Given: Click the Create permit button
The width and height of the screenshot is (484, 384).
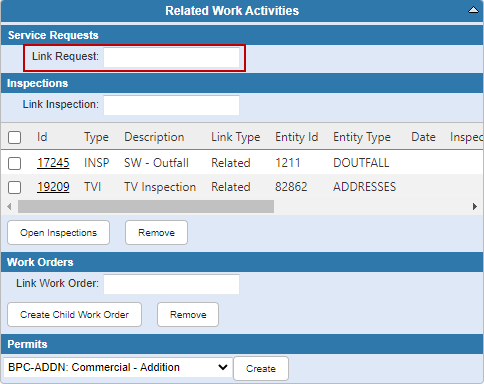Looking at the screenshot, I should tap(261, 369).
